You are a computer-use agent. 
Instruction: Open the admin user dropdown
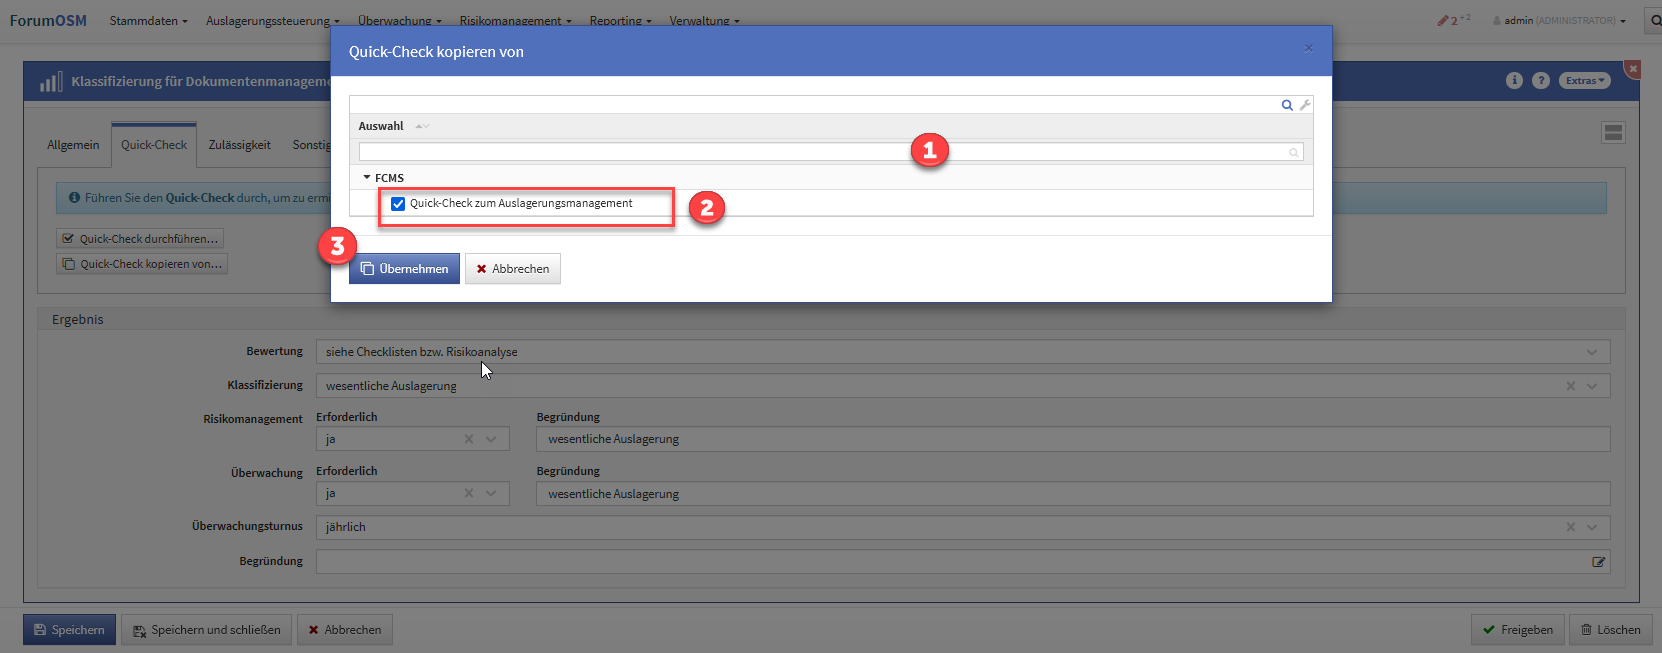tap(1559, 20)
